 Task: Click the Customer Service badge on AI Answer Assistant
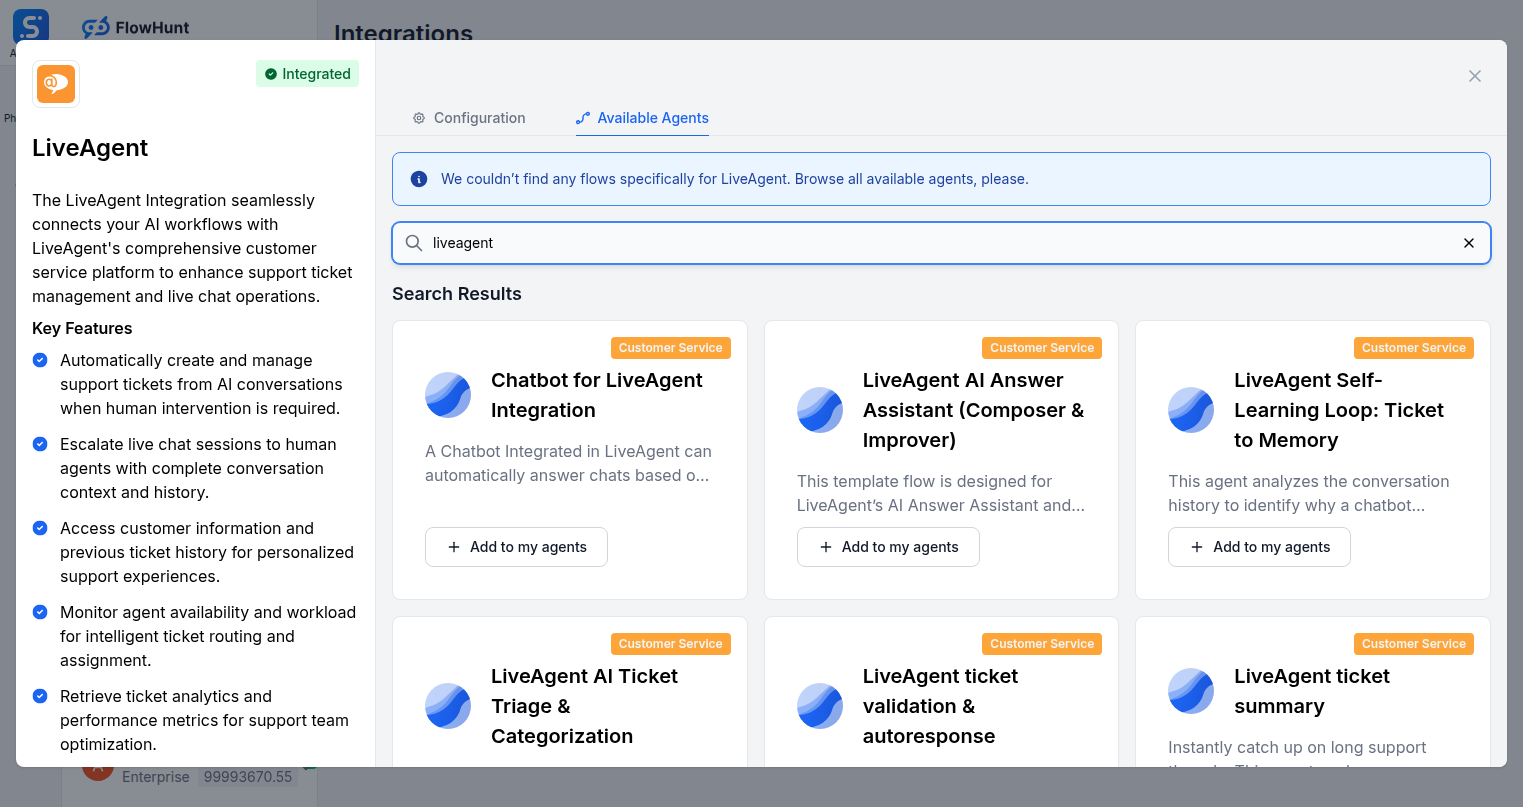click(x=1041, y=347)
